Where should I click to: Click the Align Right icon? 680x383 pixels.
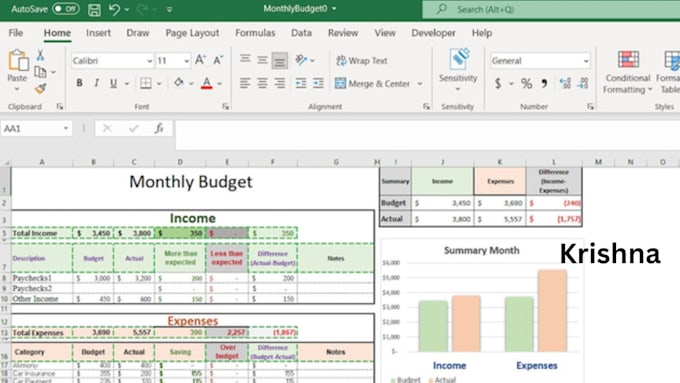[280, 83]
